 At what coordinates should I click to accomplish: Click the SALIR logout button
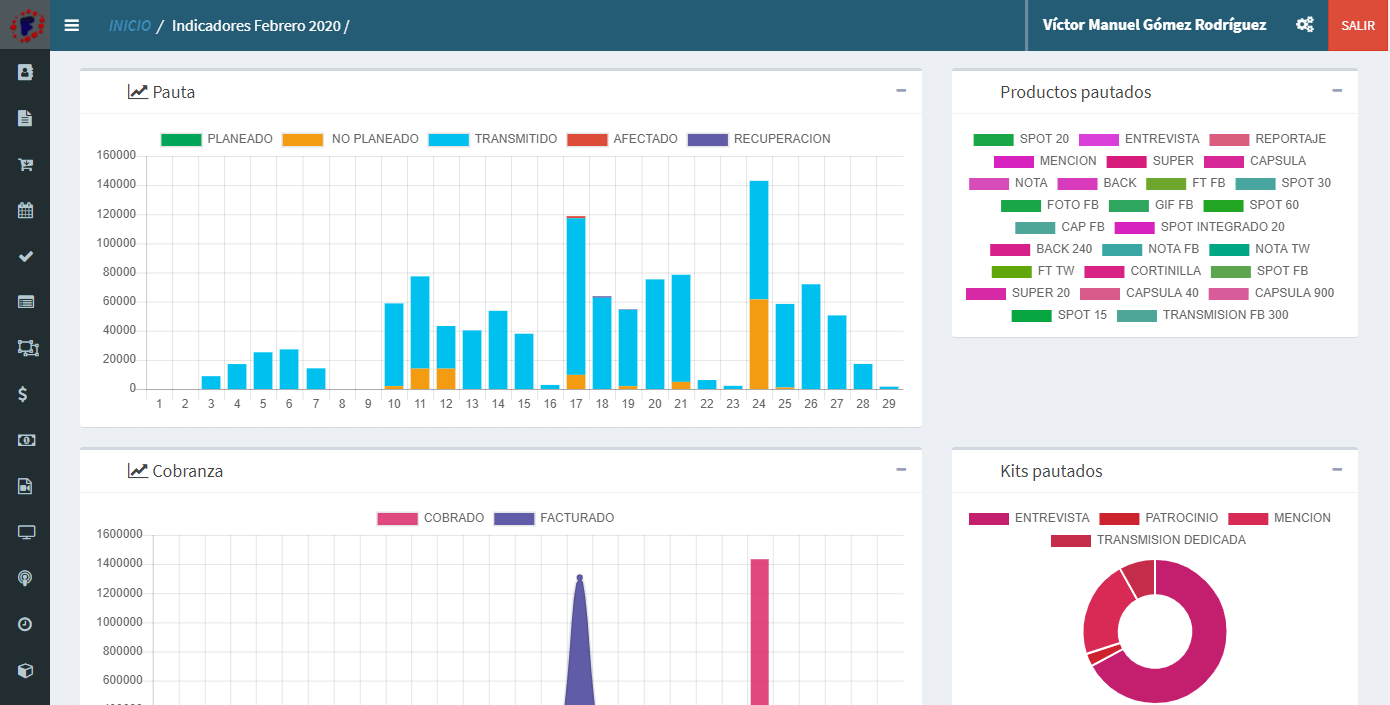click(x=1359, y=25)
